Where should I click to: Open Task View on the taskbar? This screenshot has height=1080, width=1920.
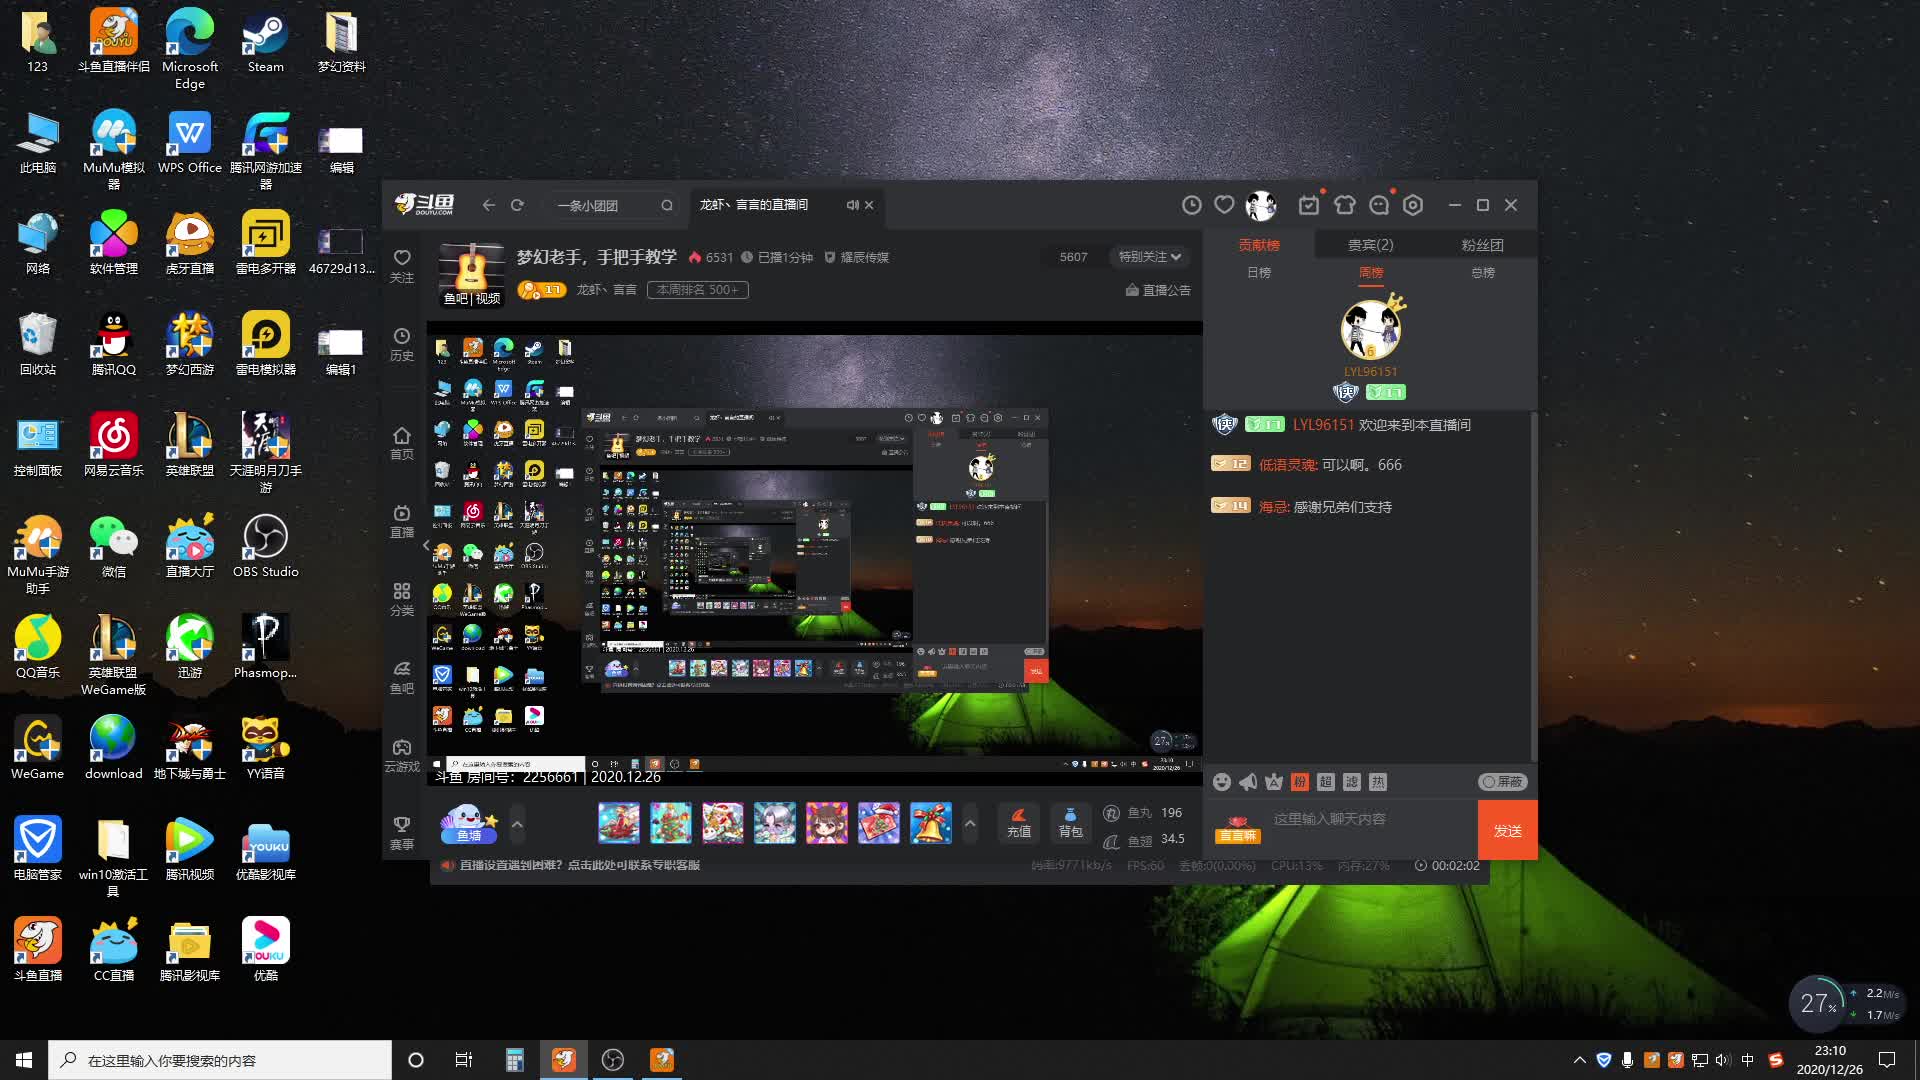(463, 1060)
